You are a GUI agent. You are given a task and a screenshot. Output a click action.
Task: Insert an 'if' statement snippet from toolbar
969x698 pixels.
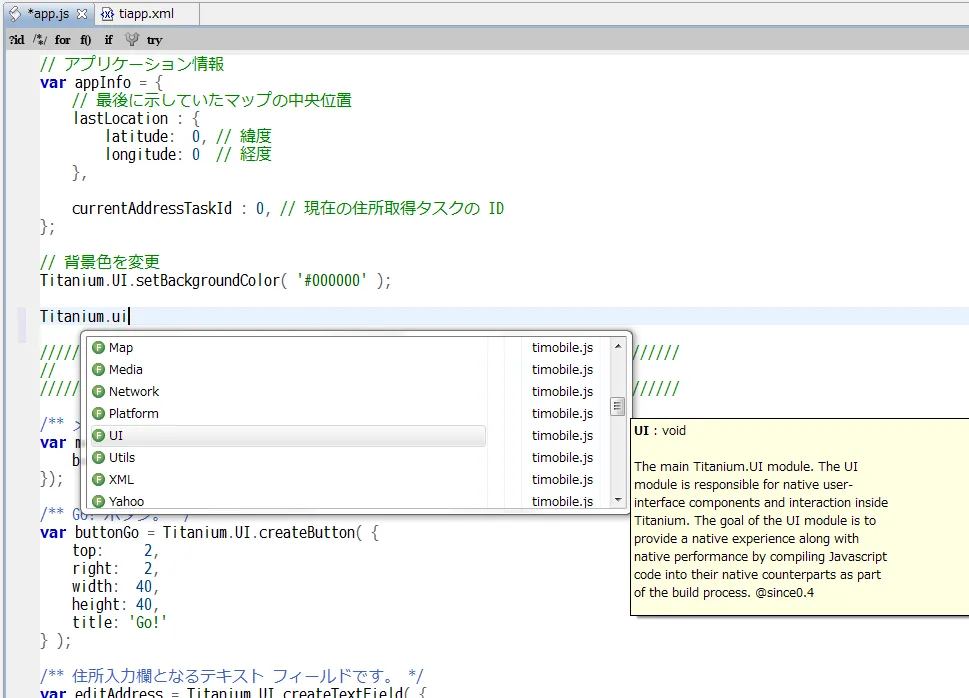point(109,40)
